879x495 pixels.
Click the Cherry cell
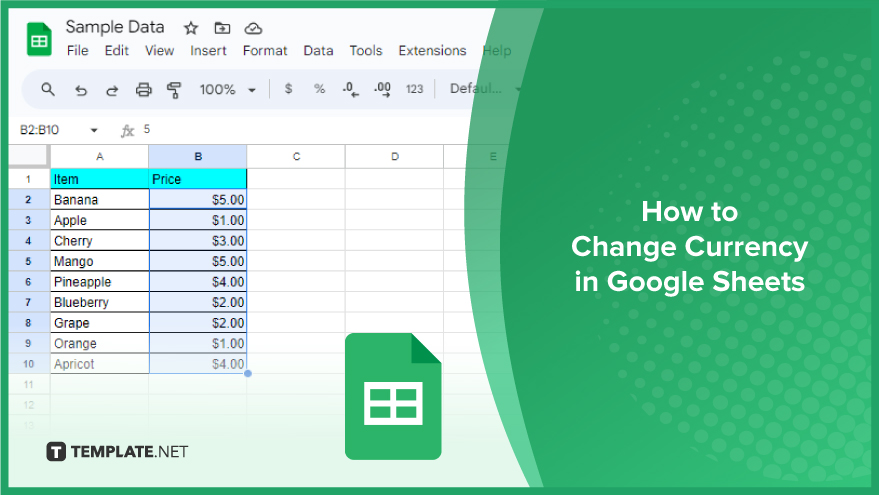click(100, 241)
